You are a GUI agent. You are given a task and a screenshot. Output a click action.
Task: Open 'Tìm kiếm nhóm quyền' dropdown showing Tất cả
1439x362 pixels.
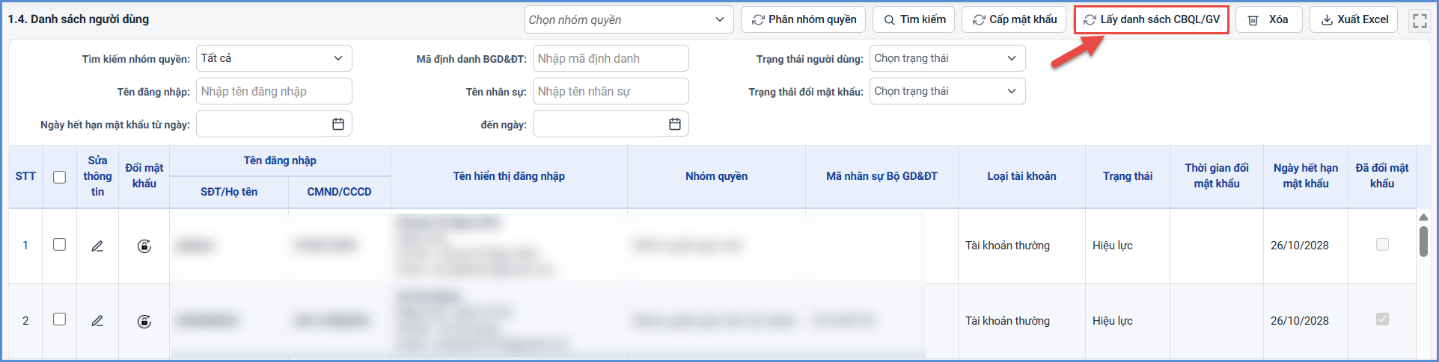click(x=274, y=59)
